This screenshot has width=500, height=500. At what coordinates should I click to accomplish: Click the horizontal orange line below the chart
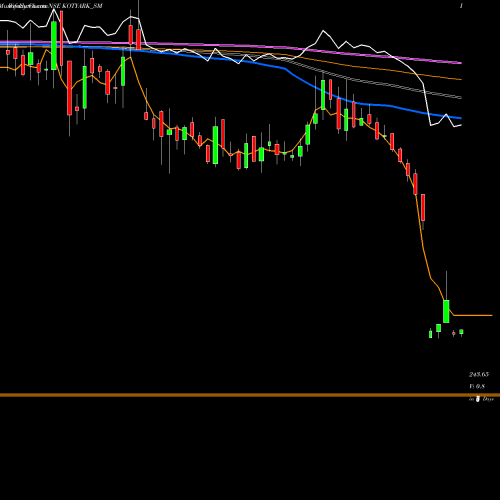click(250, 395)
